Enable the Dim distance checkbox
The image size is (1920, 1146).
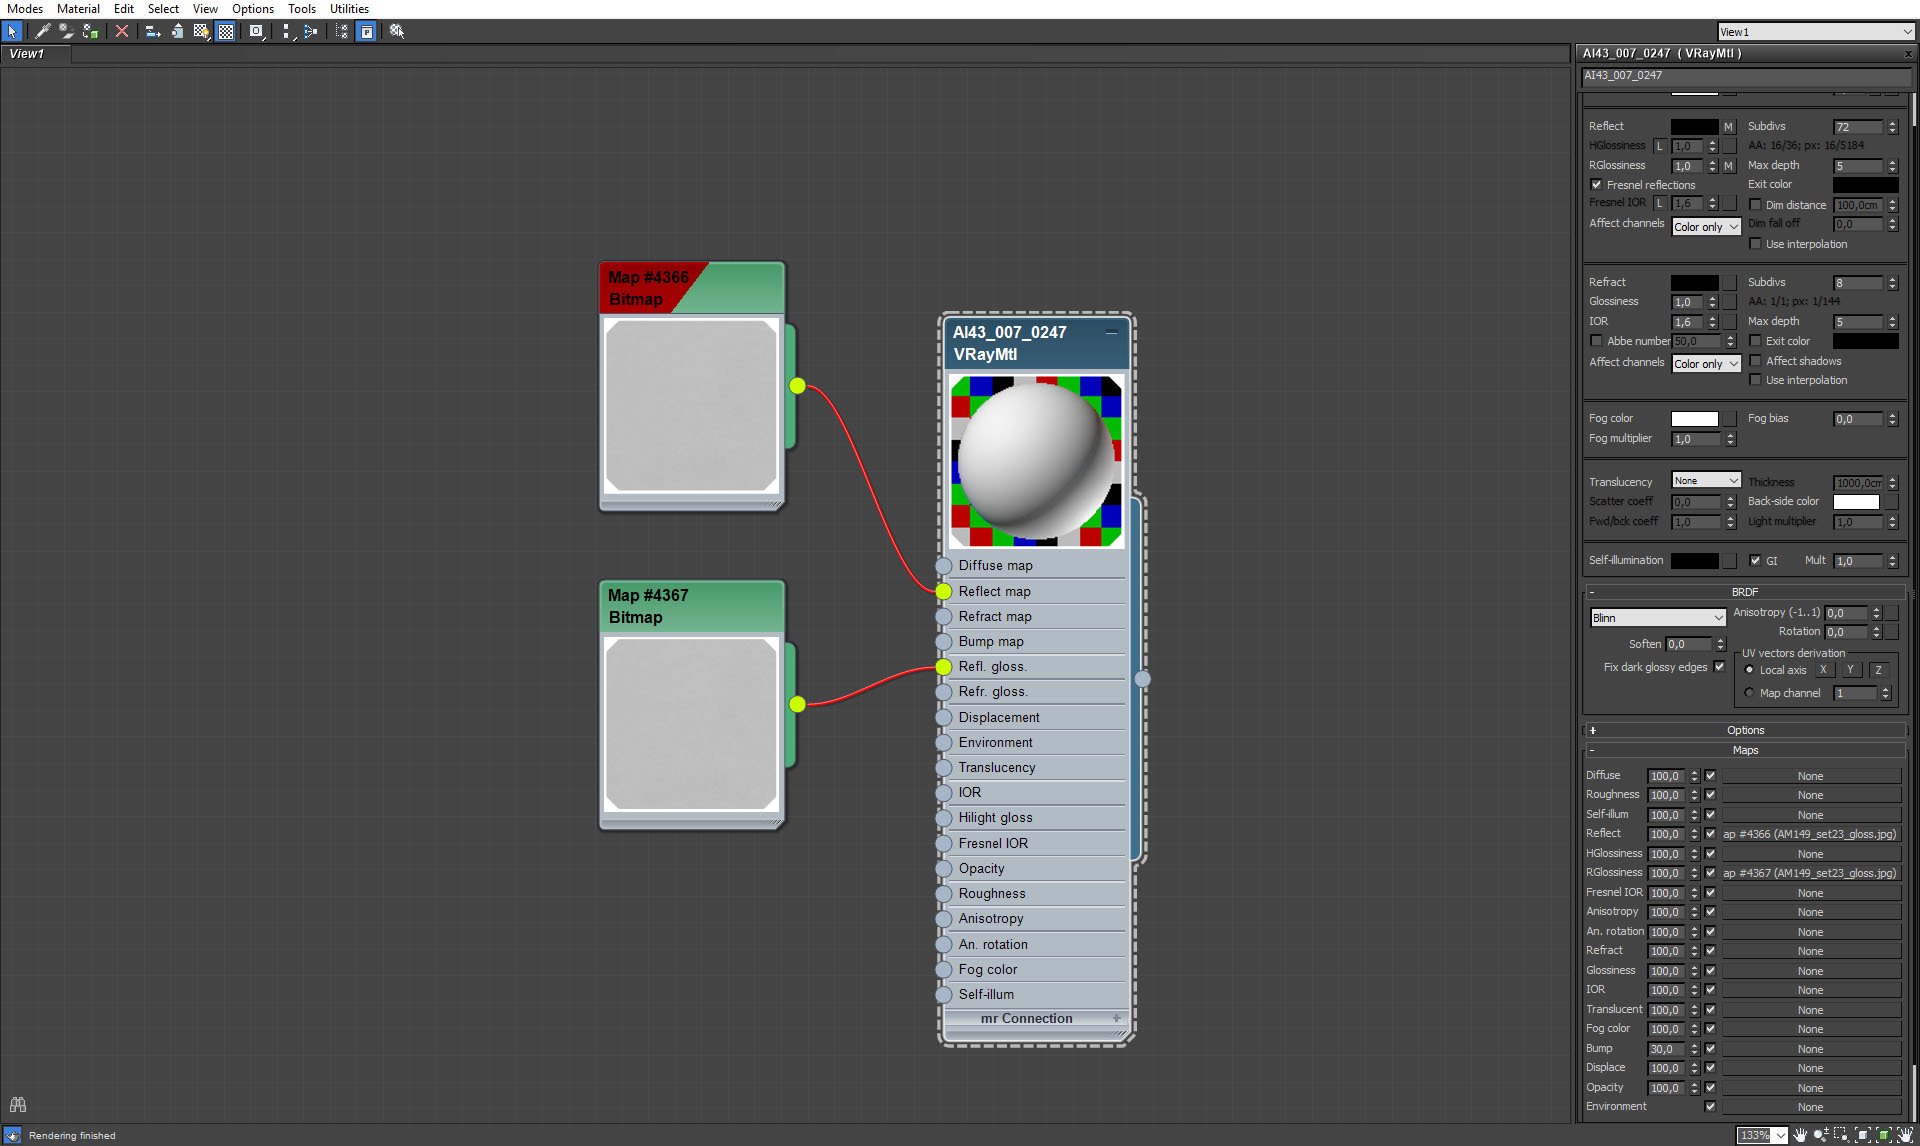1755,205
